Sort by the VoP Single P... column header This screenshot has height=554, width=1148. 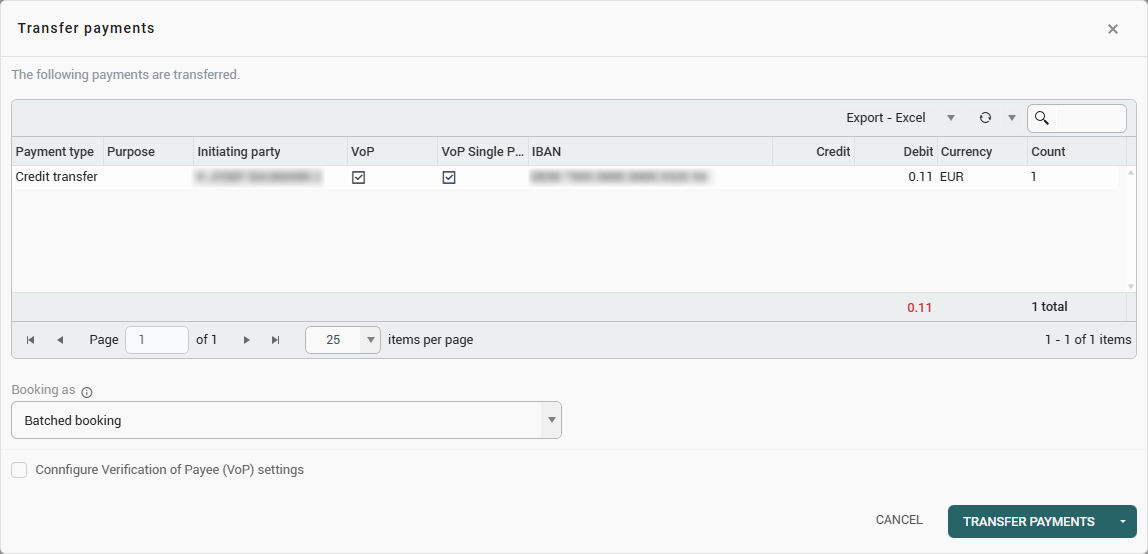tap(483, 152)
